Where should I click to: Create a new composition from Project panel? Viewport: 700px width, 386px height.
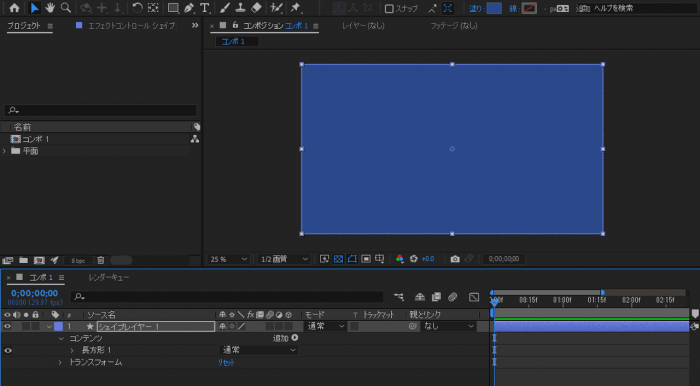tap(39, 260)
